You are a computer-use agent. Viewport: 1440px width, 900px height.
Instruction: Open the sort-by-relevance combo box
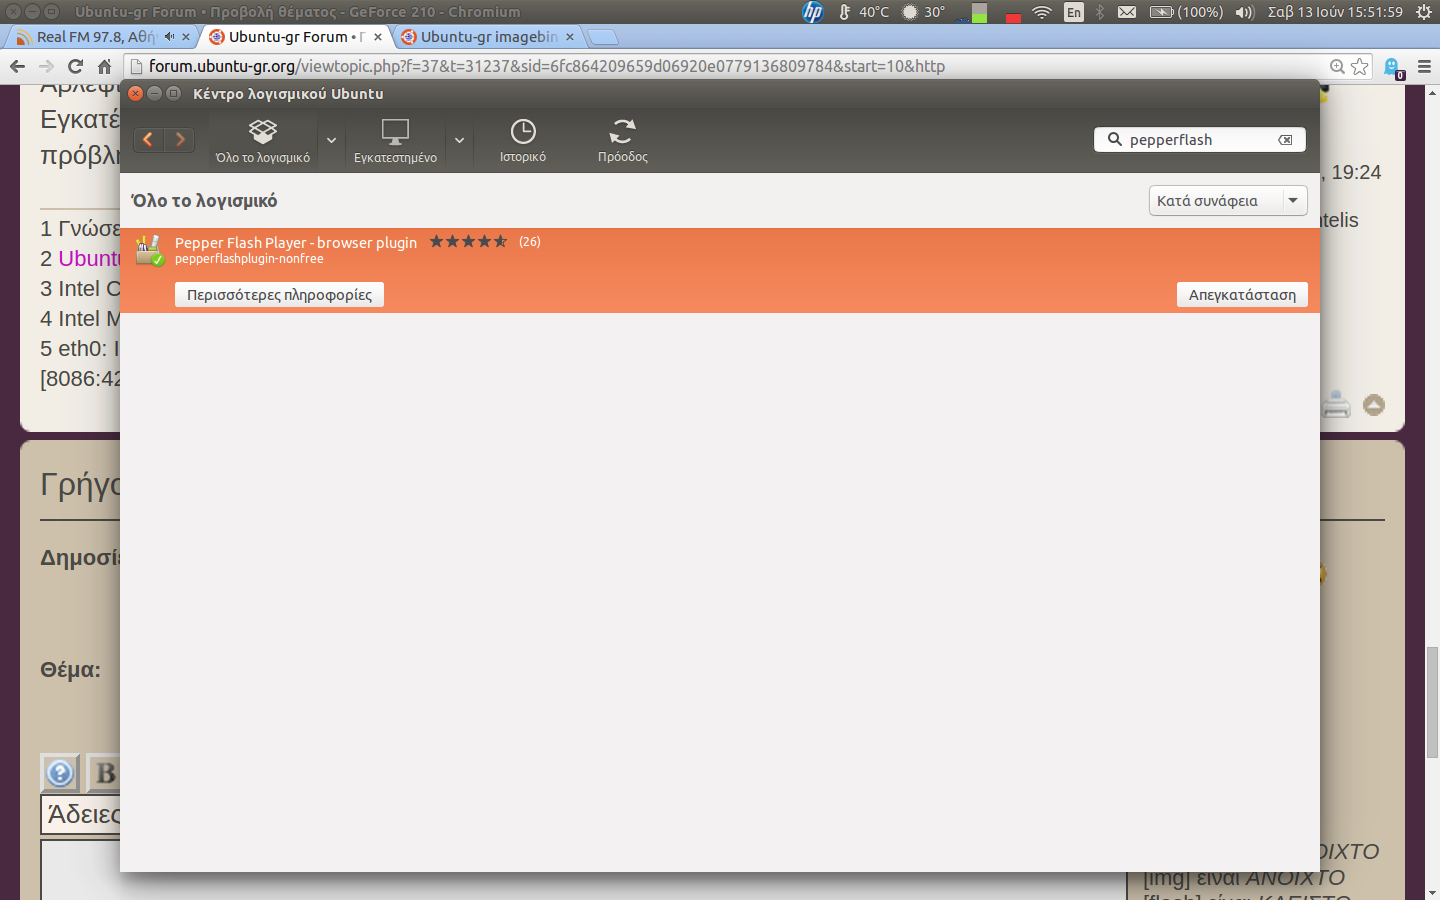click(1228, 201)
